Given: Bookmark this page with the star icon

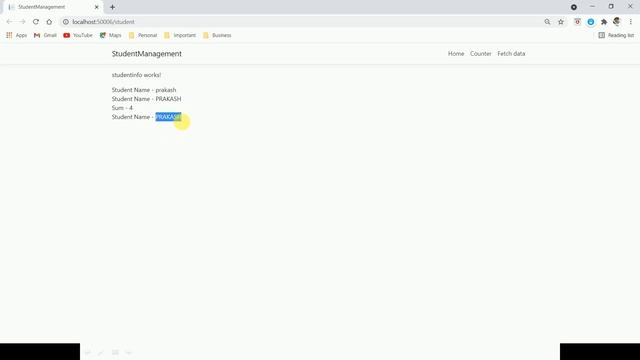Looking at the screenshot, I should pos(561,22).
